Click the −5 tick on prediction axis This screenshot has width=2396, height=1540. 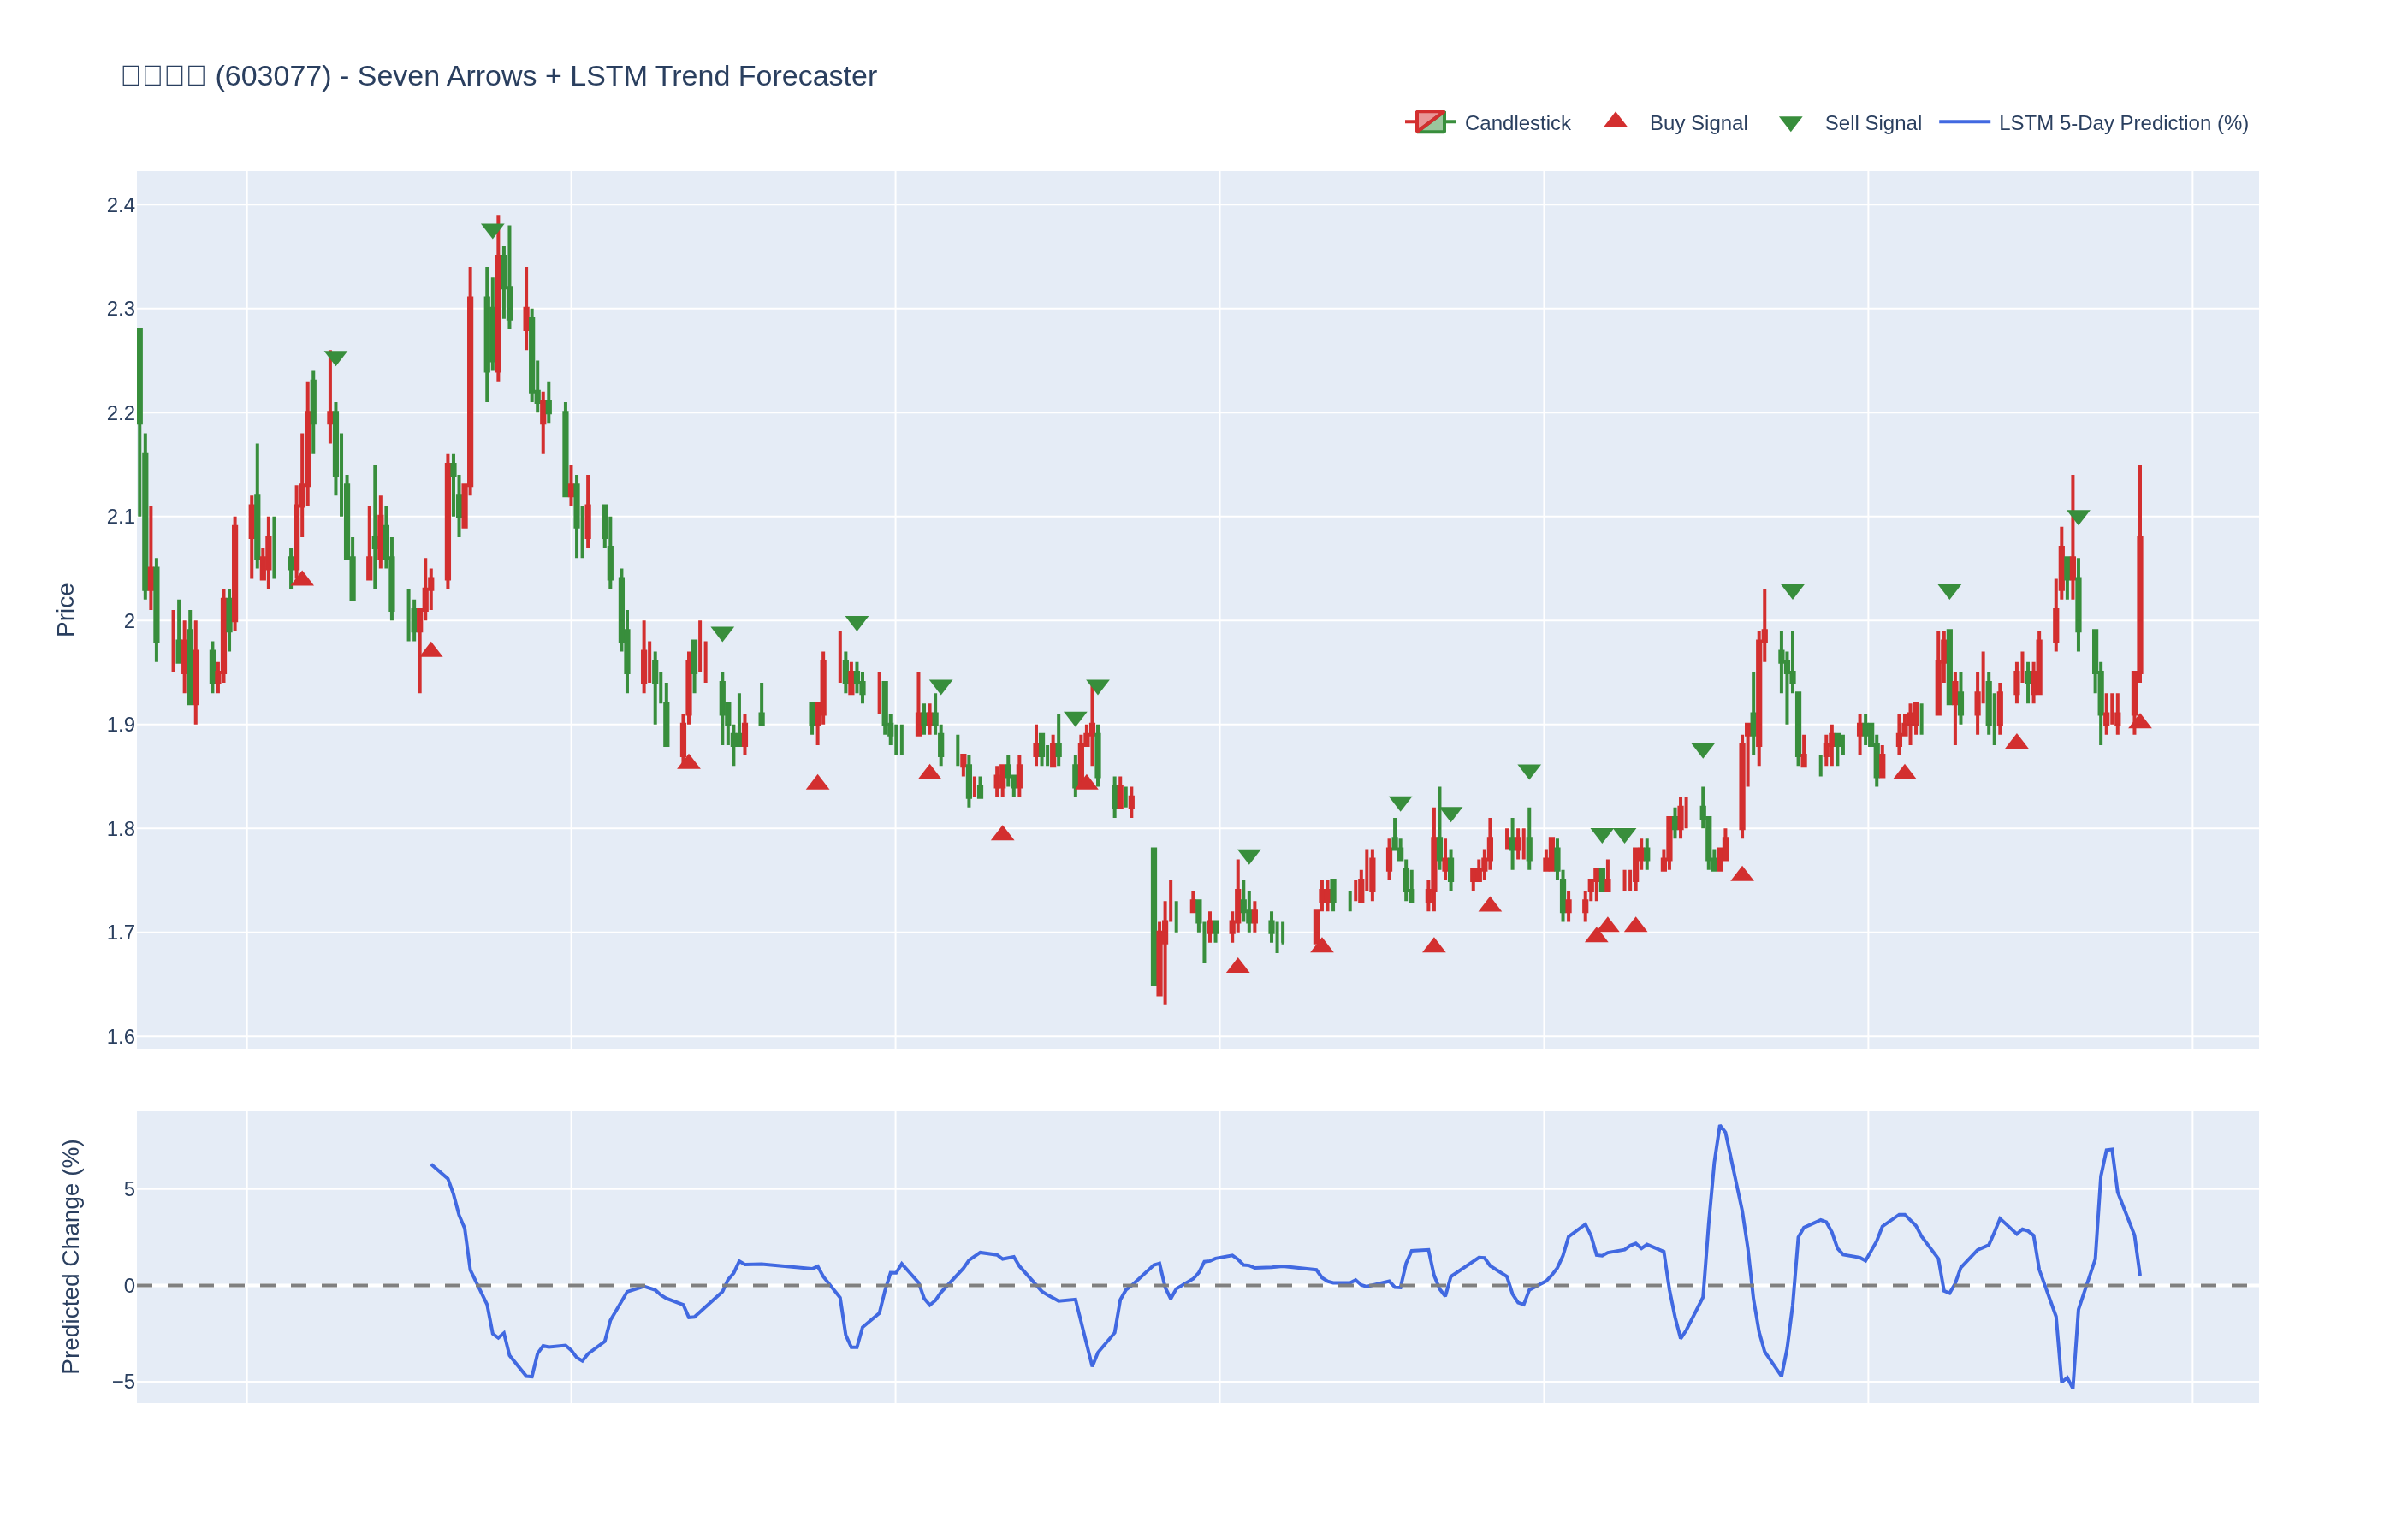[123, 1382]
